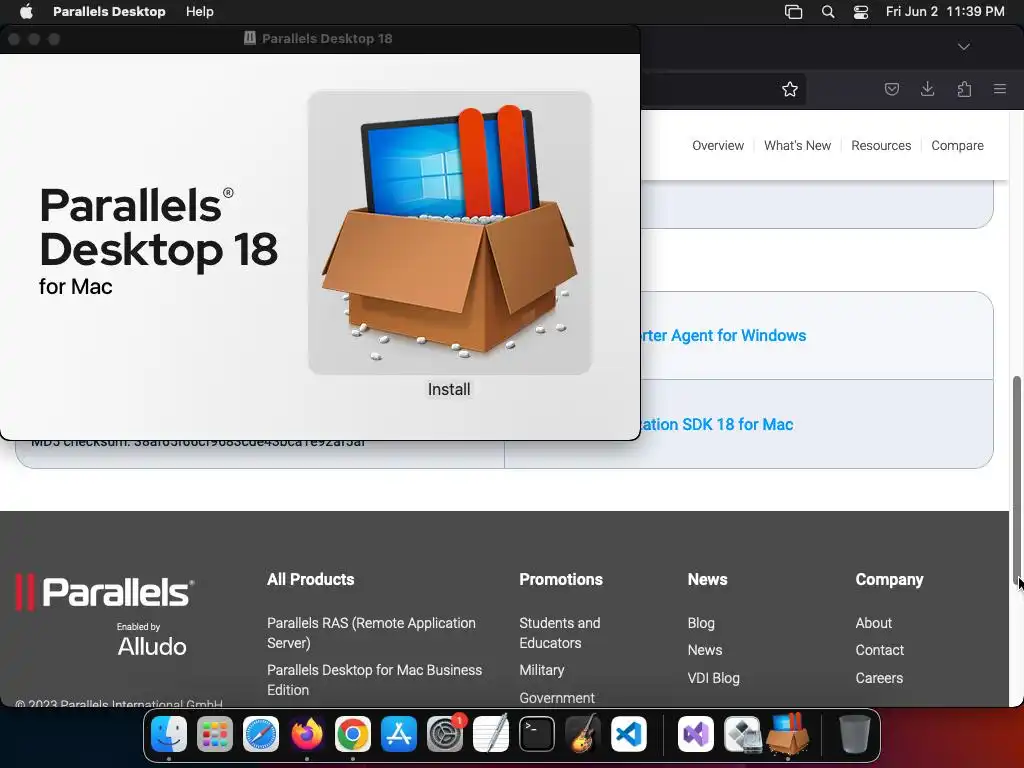1024x768 pixels.
Task: Go to the Overview page tab
Action: [718, 146]
